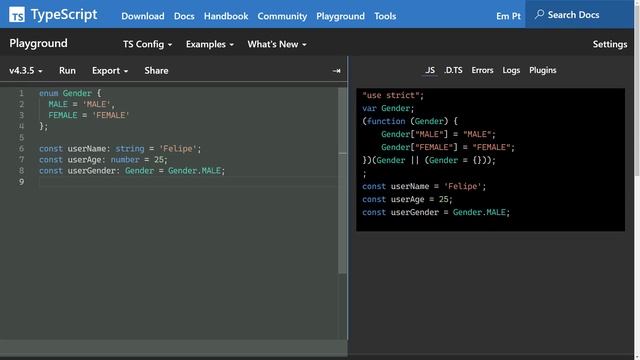Open the Errors tab
Screen dimensions: 640x360
482,70
